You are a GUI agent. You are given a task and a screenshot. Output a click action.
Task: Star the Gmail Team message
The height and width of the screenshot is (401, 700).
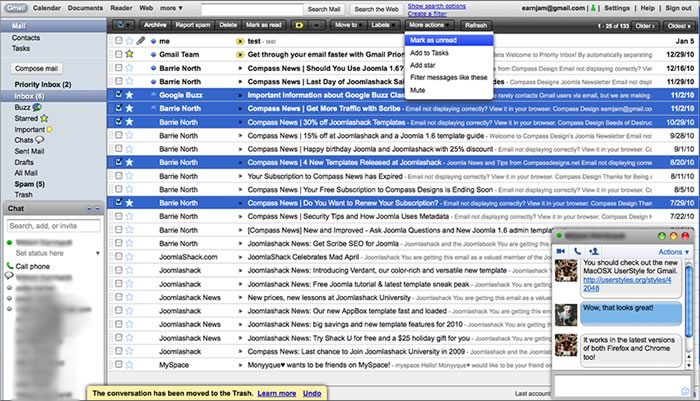tap(129, 54)
